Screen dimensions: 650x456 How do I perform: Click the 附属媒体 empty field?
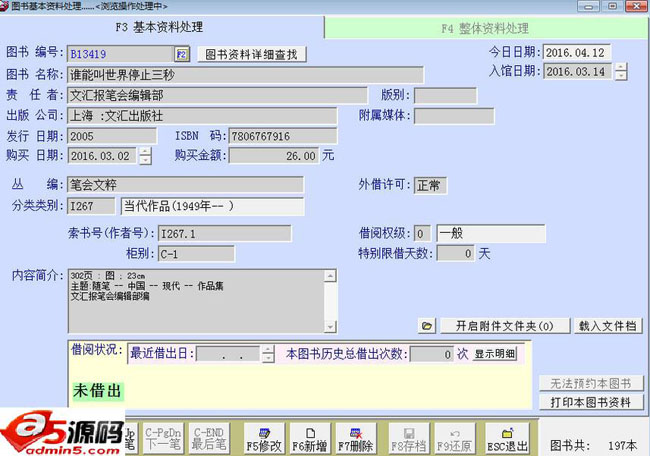(x=454, y=116)
